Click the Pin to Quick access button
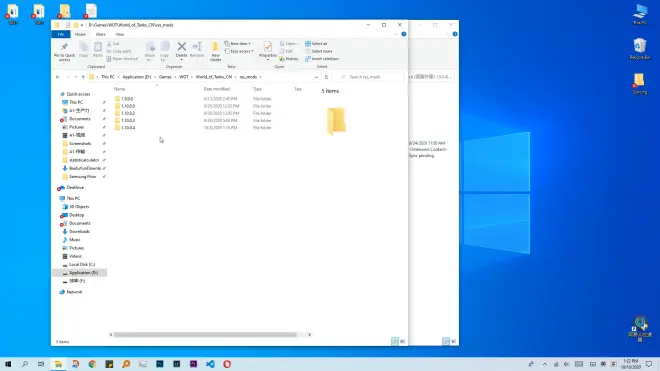This screenshot has height=371, width=660. 64,51
